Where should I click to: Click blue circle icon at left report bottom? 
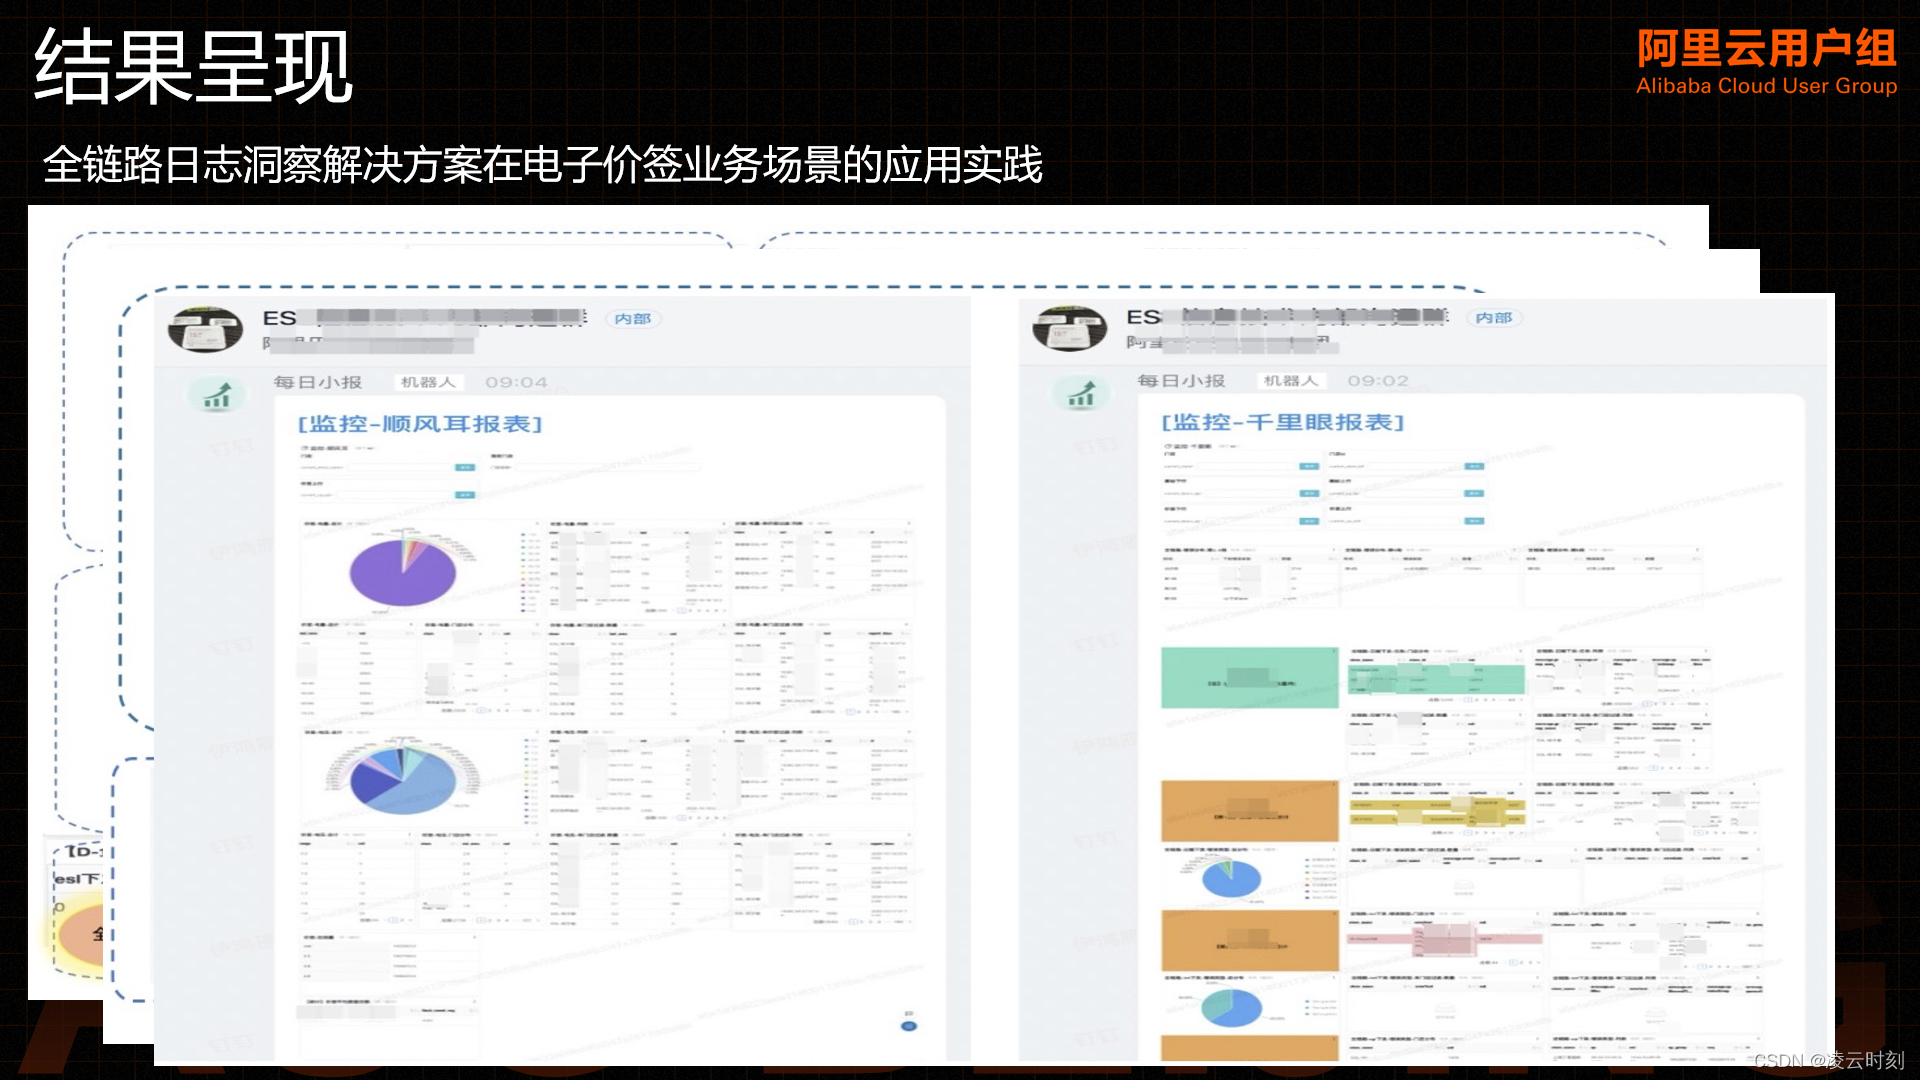[x=908, y=1026]
